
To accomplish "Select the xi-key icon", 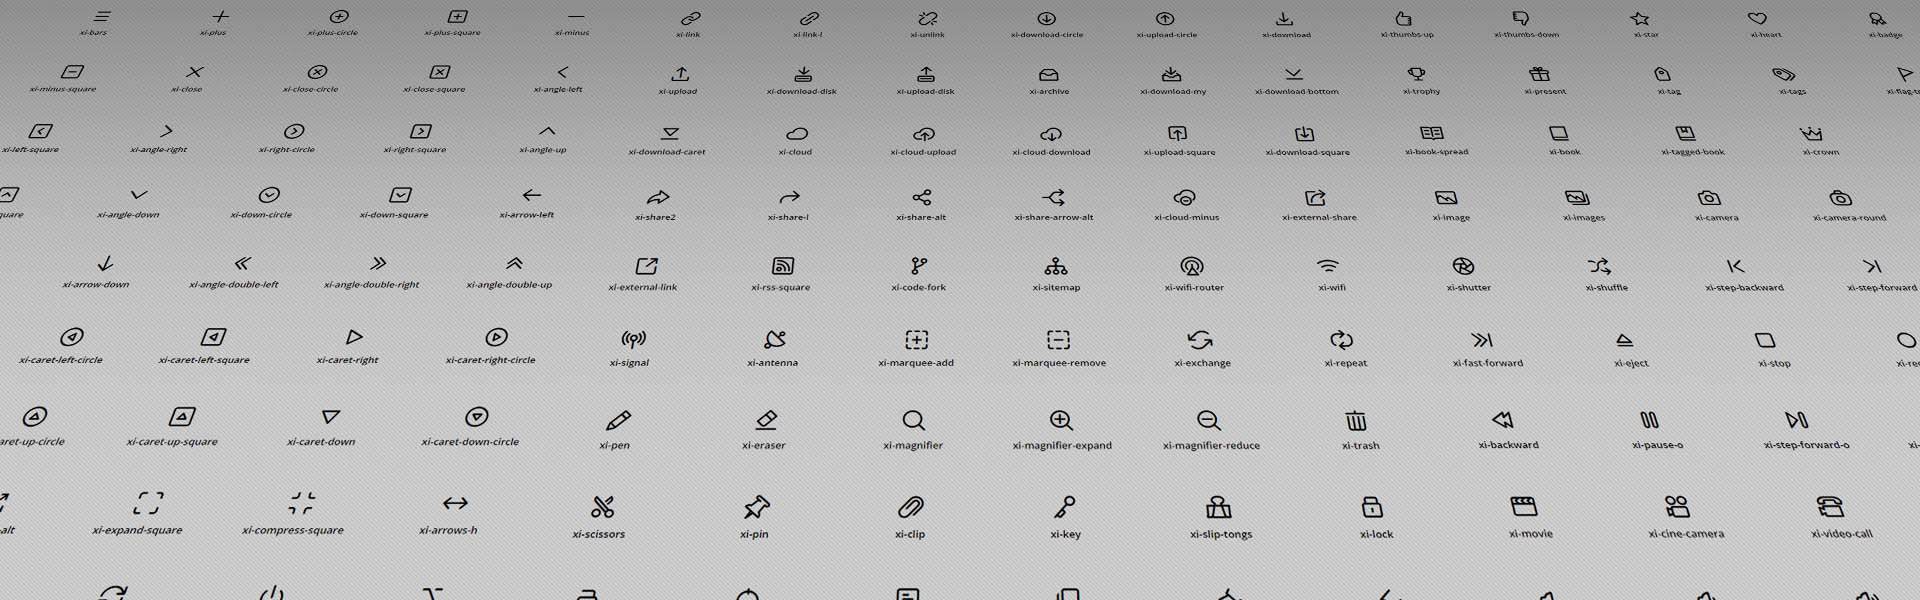I will pyautogui.click(x=1065, y=507).
